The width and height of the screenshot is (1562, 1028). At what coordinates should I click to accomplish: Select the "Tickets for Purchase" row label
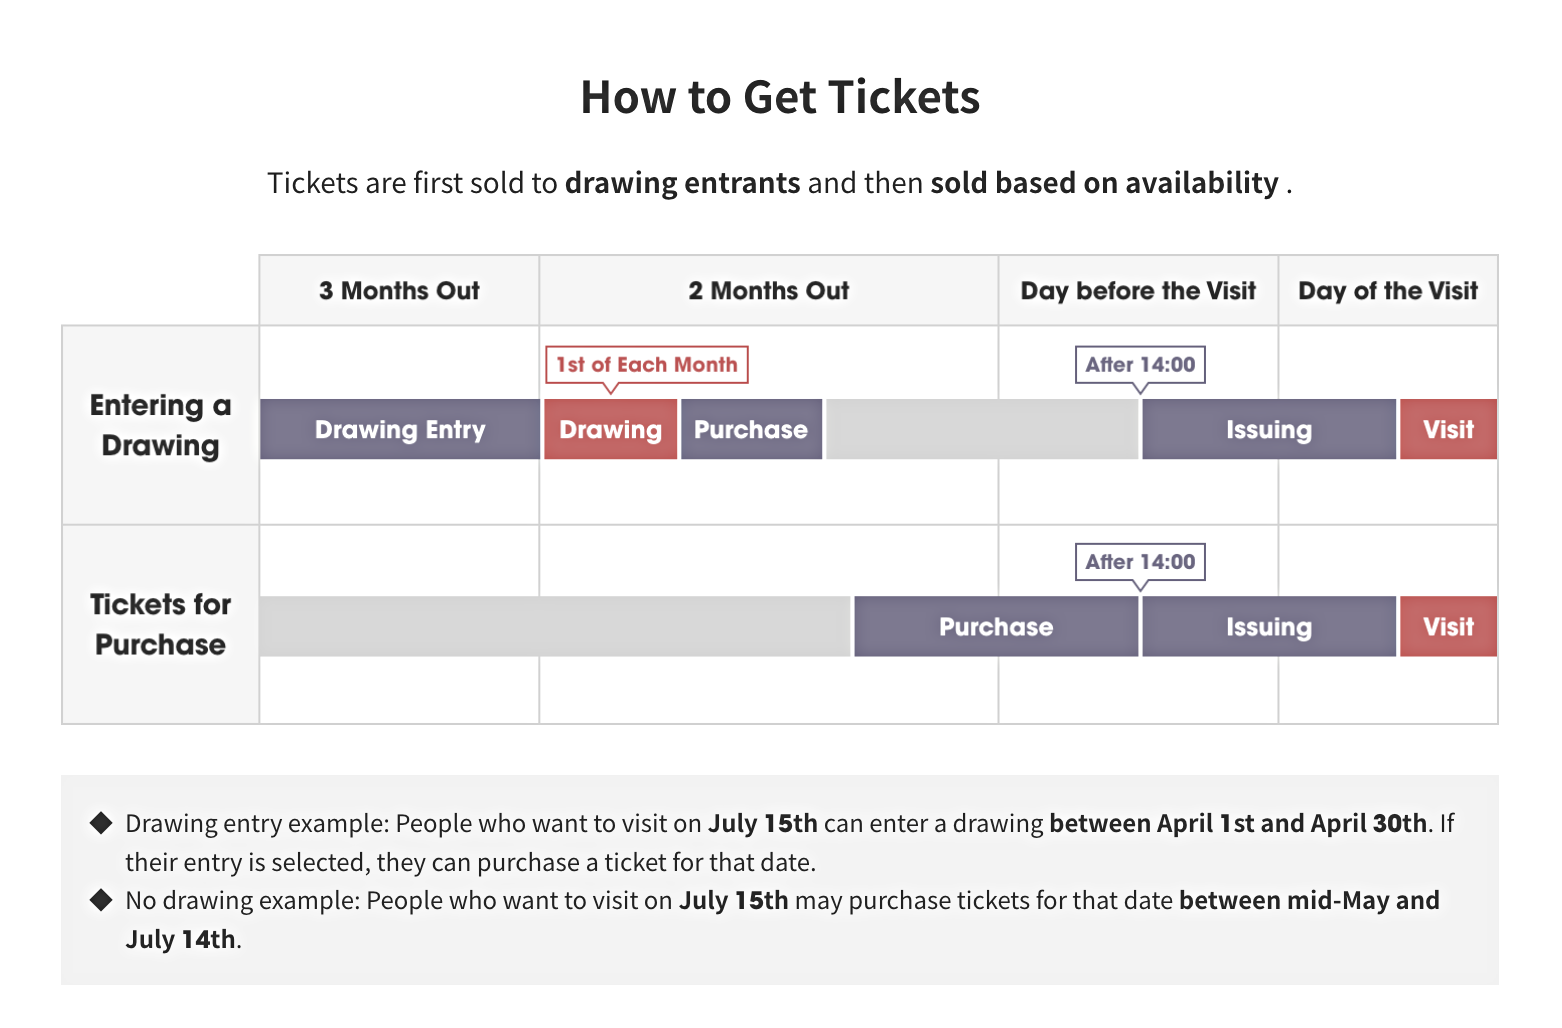(x=160, y=624)
